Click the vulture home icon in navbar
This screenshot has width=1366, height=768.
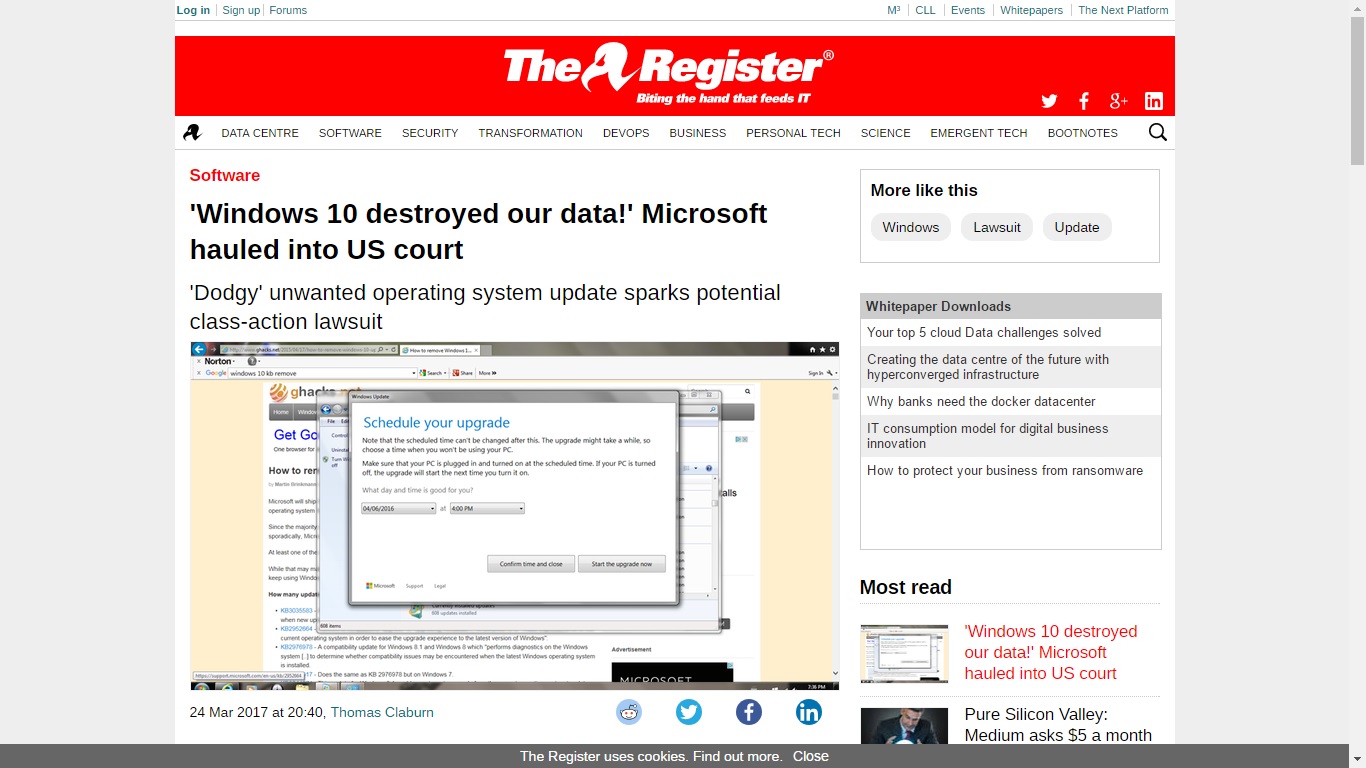coord(192,132)
